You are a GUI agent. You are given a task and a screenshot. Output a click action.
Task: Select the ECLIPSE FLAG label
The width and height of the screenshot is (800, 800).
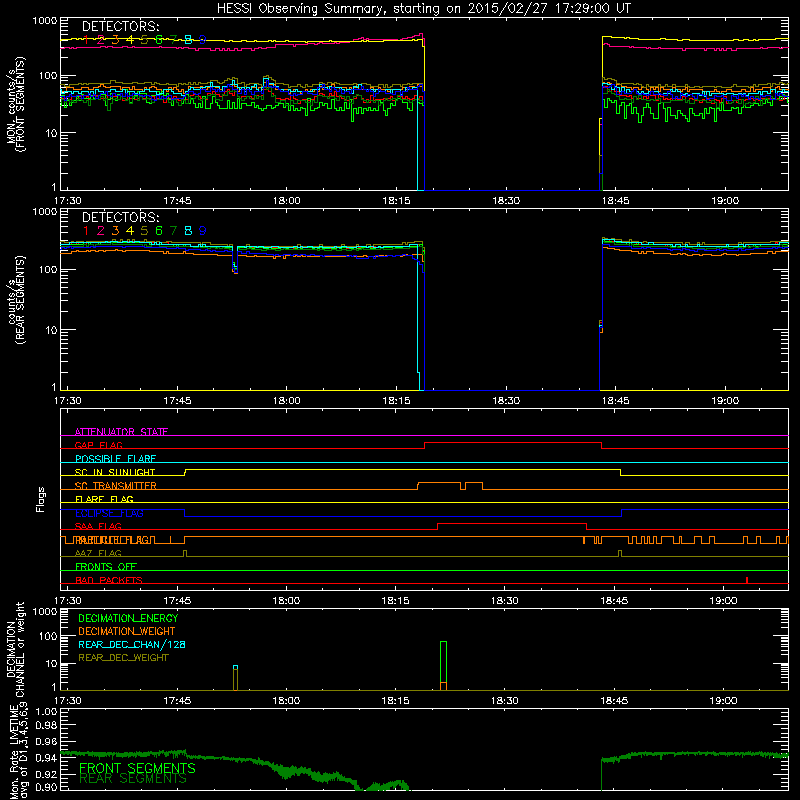[109, 513]
